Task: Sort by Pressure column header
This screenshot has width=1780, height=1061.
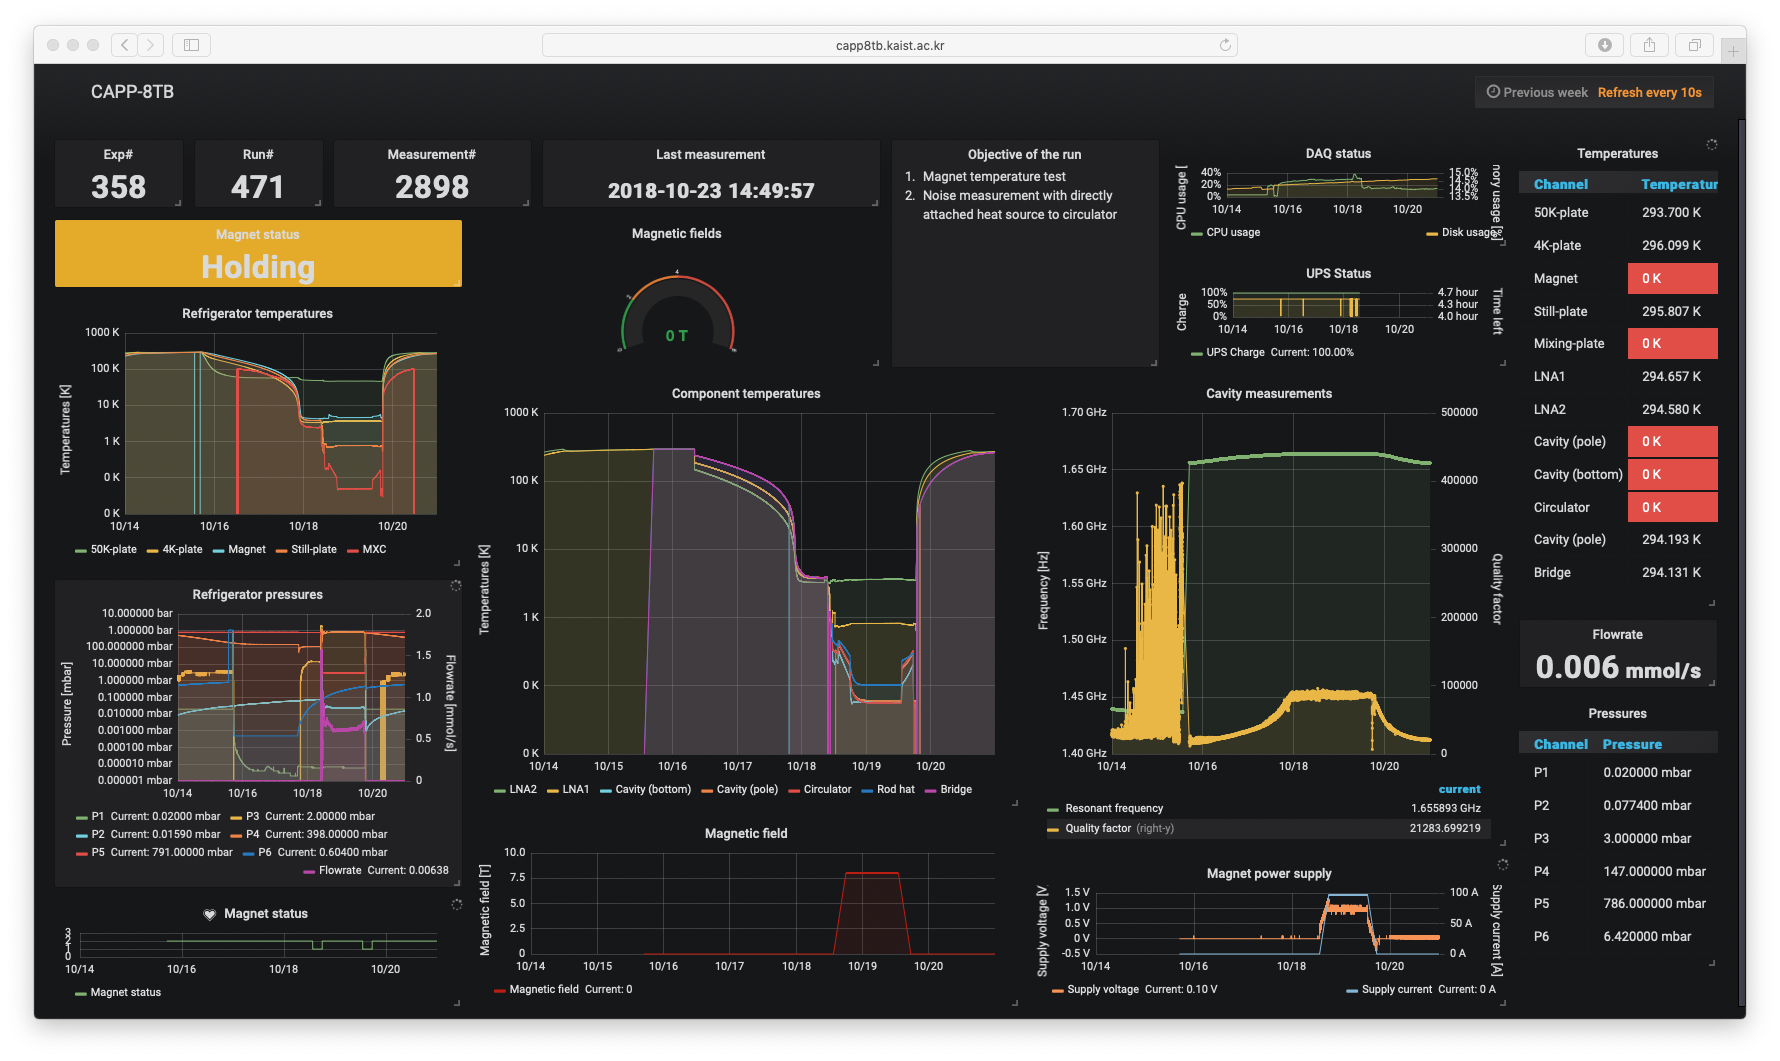Action: pyautogui.click(x=1632, y=745)
